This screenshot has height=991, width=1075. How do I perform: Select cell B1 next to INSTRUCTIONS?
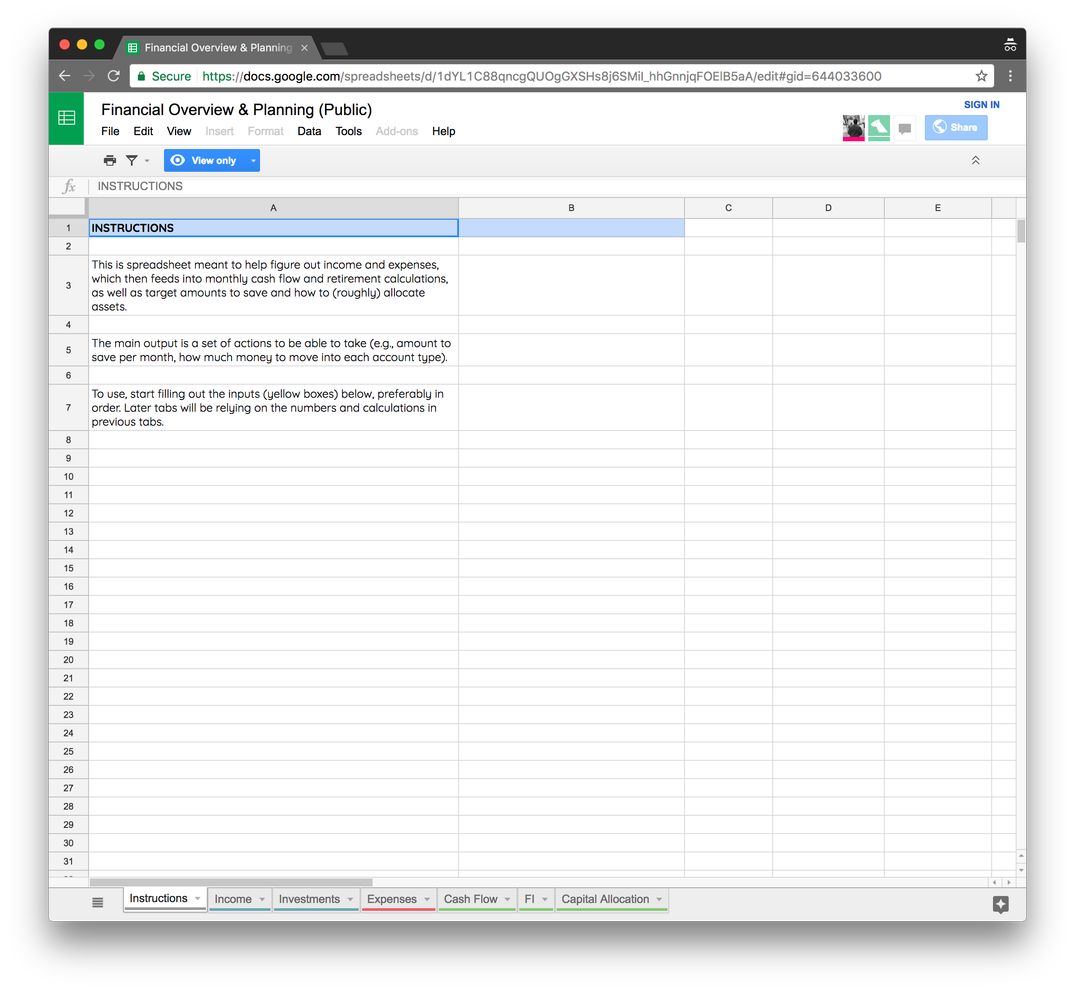(571, 227)
